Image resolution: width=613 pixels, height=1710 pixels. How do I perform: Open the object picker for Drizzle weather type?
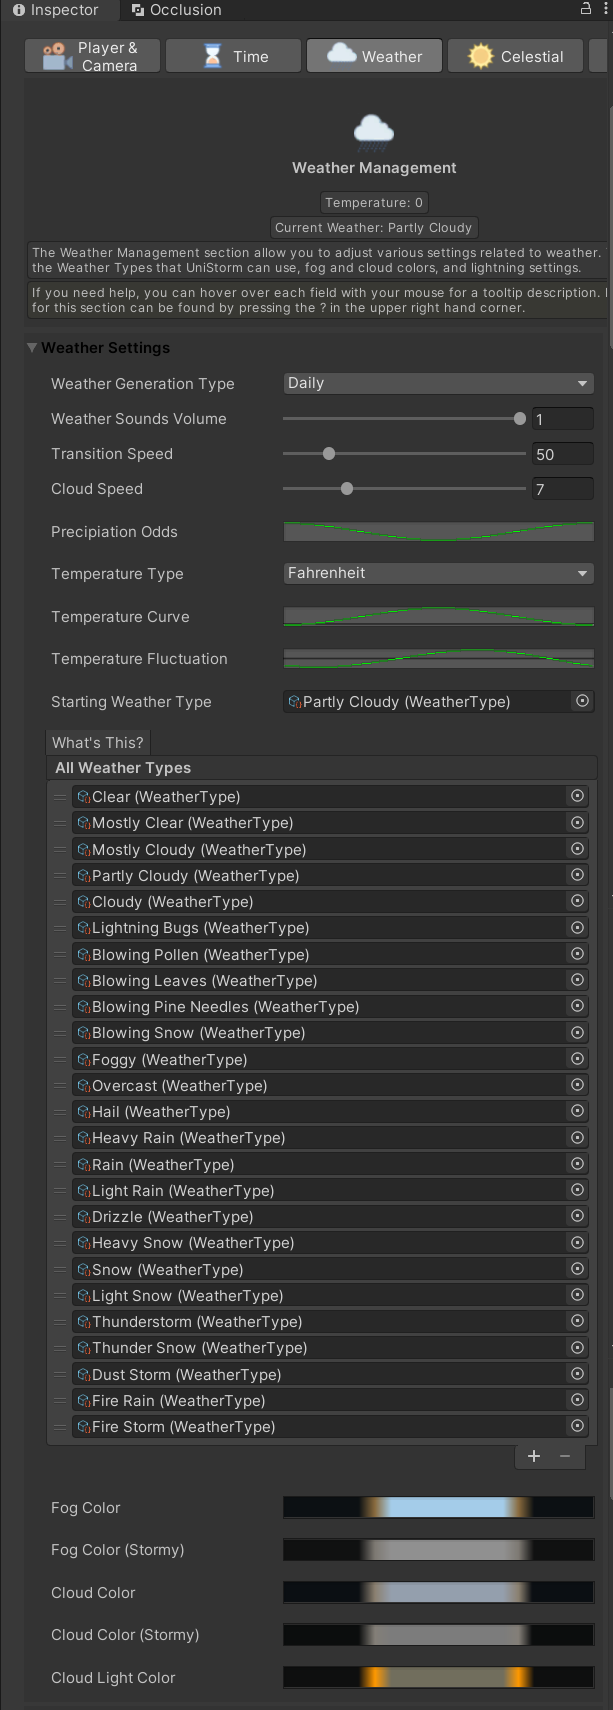[x=577, y=1216]
